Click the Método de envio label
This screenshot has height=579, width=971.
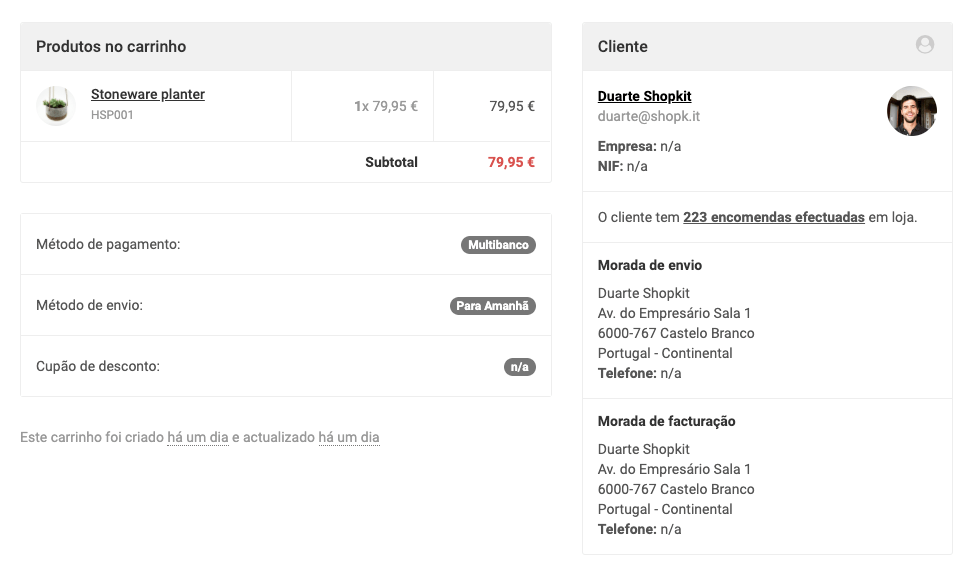(89, 305)
